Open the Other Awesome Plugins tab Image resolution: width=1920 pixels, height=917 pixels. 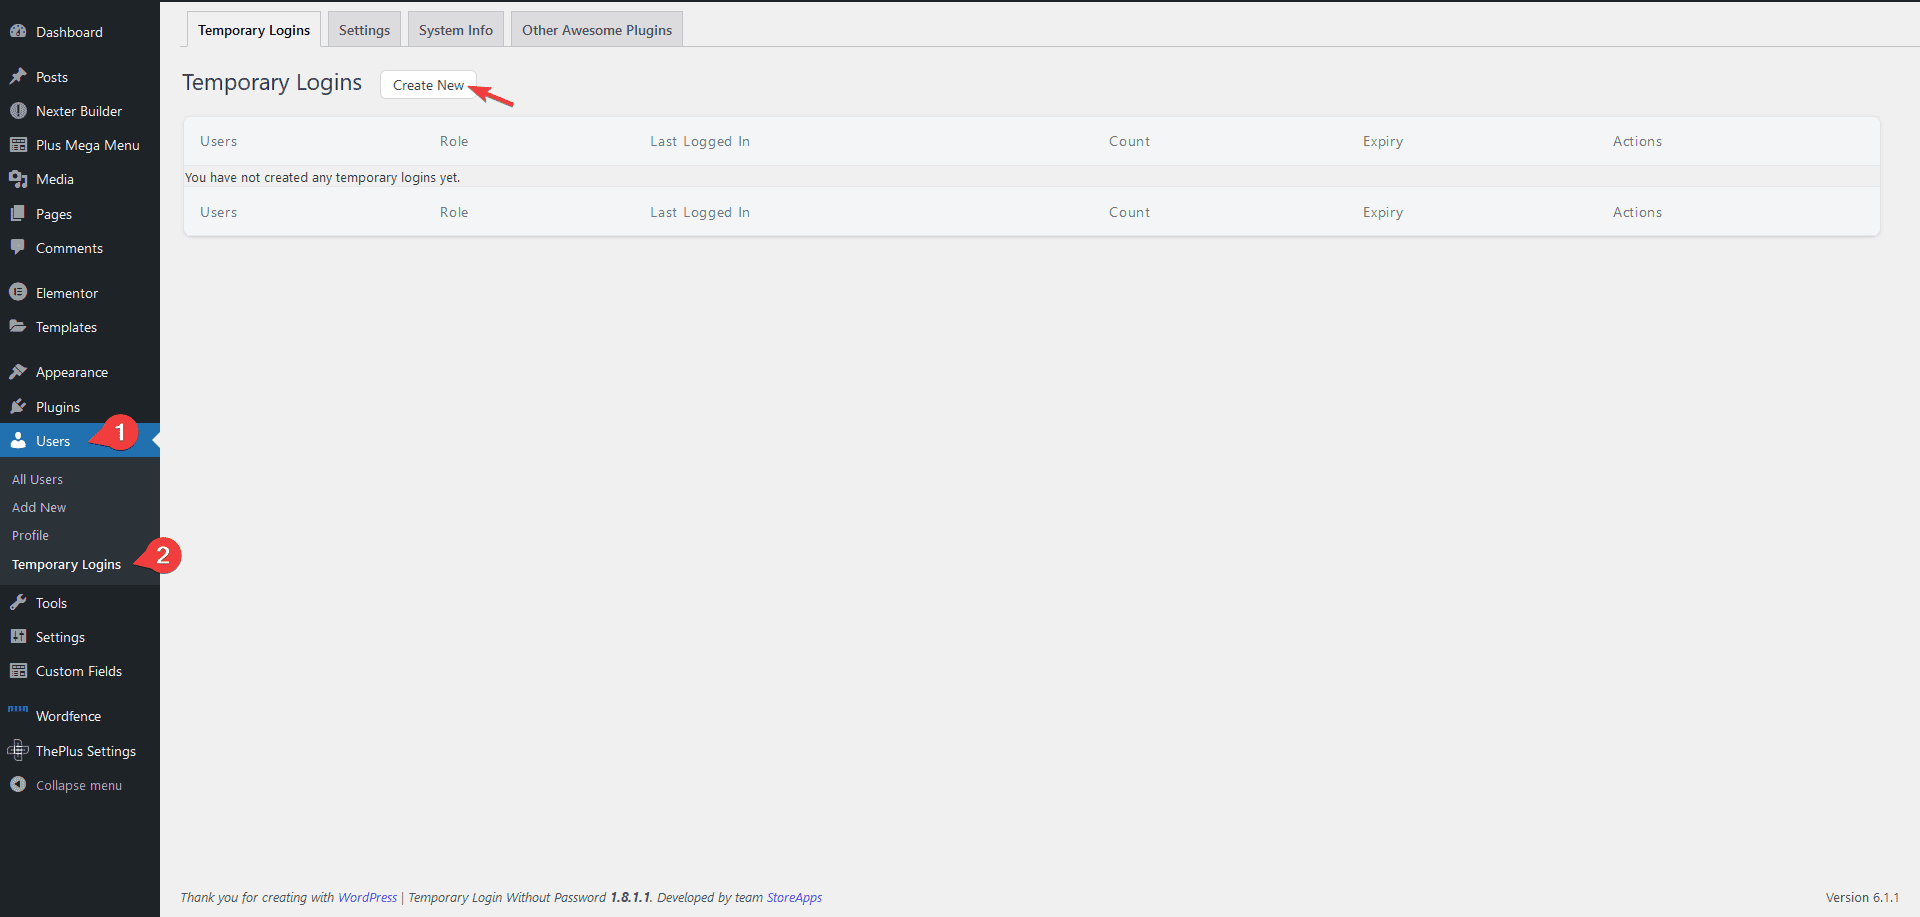596,30
